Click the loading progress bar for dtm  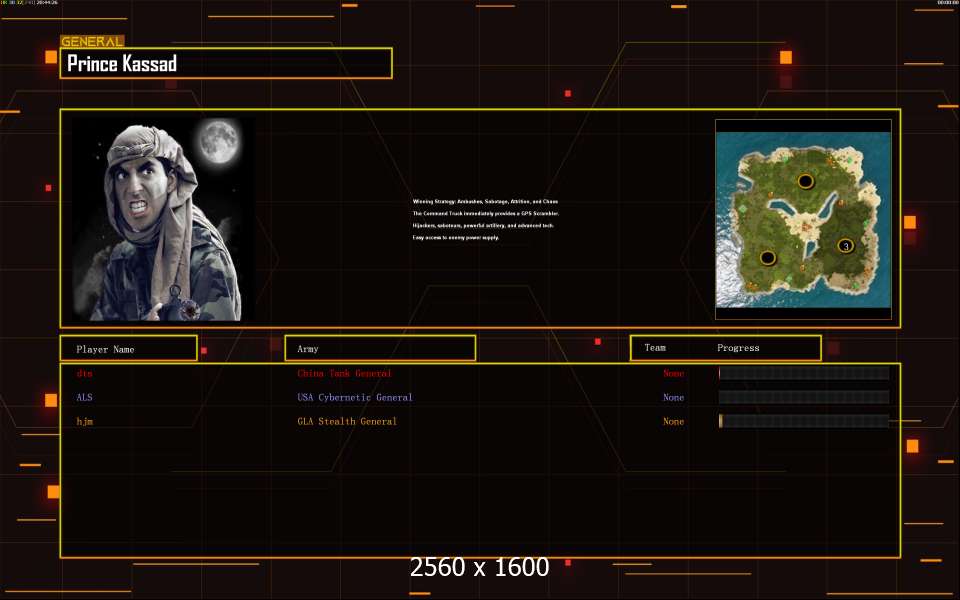coord(804,373)
